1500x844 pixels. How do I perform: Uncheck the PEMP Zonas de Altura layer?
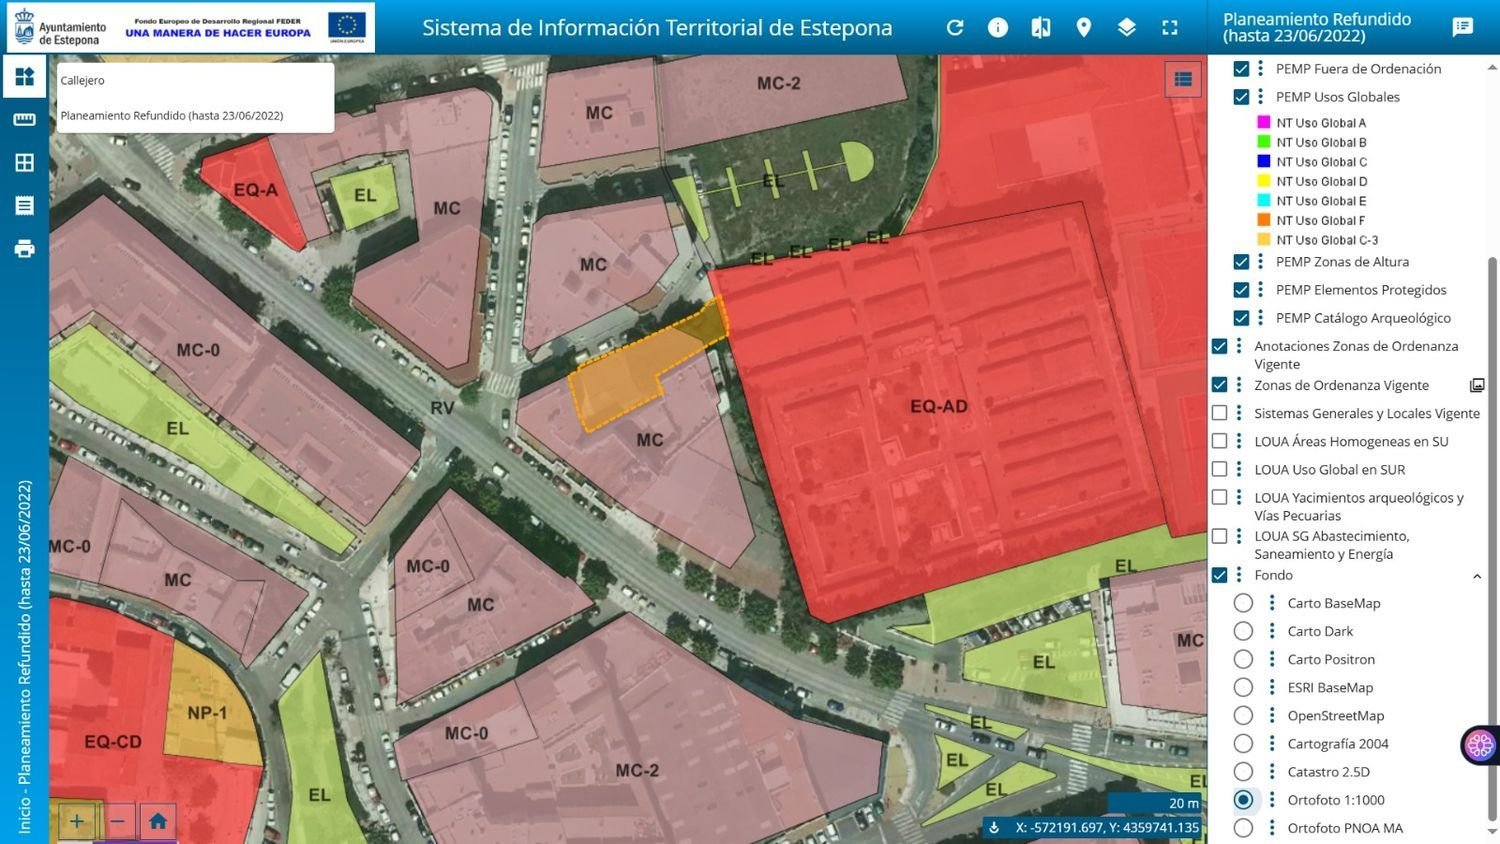pyautogui.click(x=1242, y=261)
